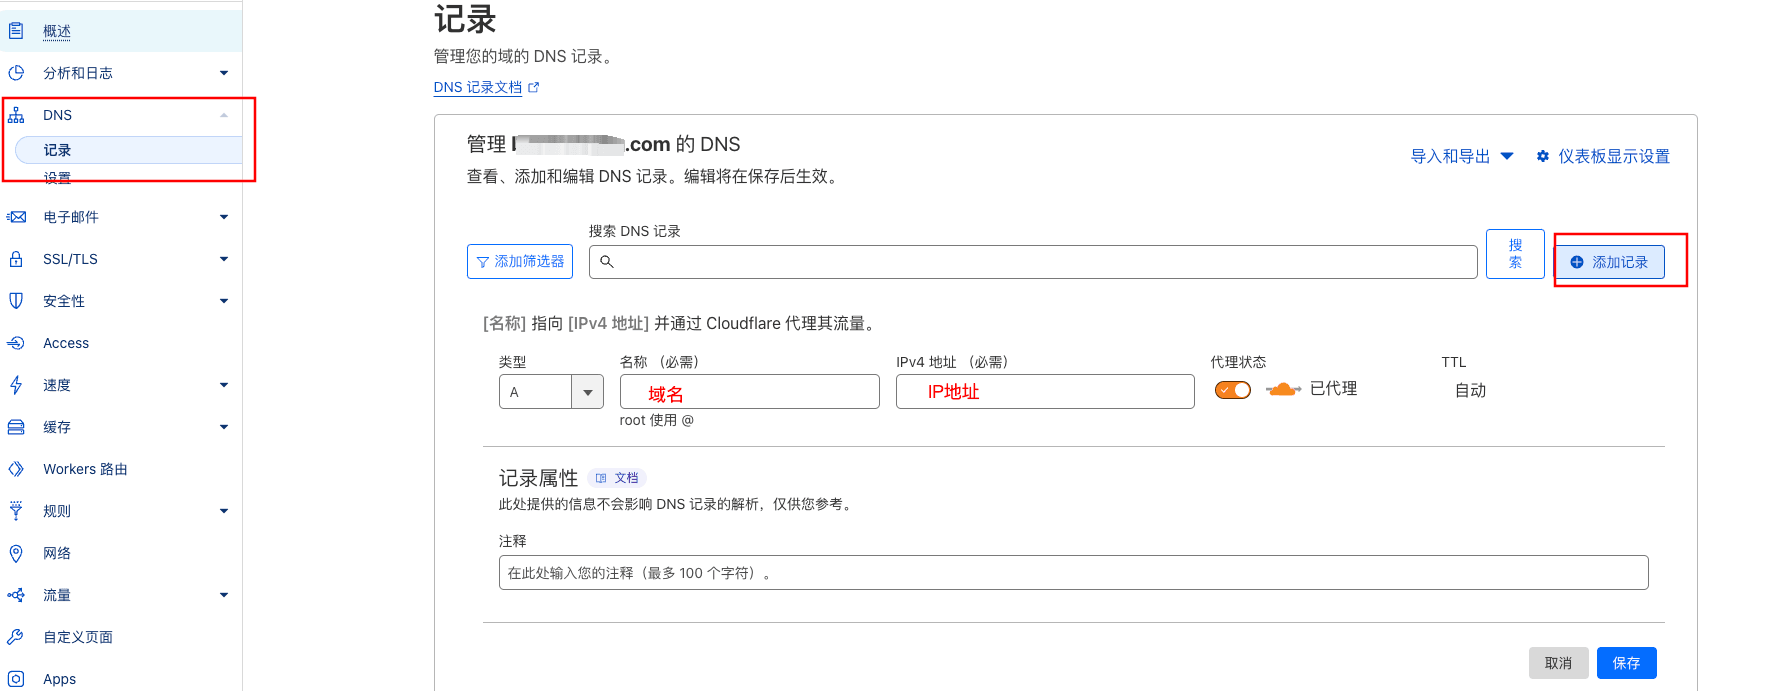Expand the Traffic sidebar section
Screen dimensions: 1769x691
coord(224,595)
